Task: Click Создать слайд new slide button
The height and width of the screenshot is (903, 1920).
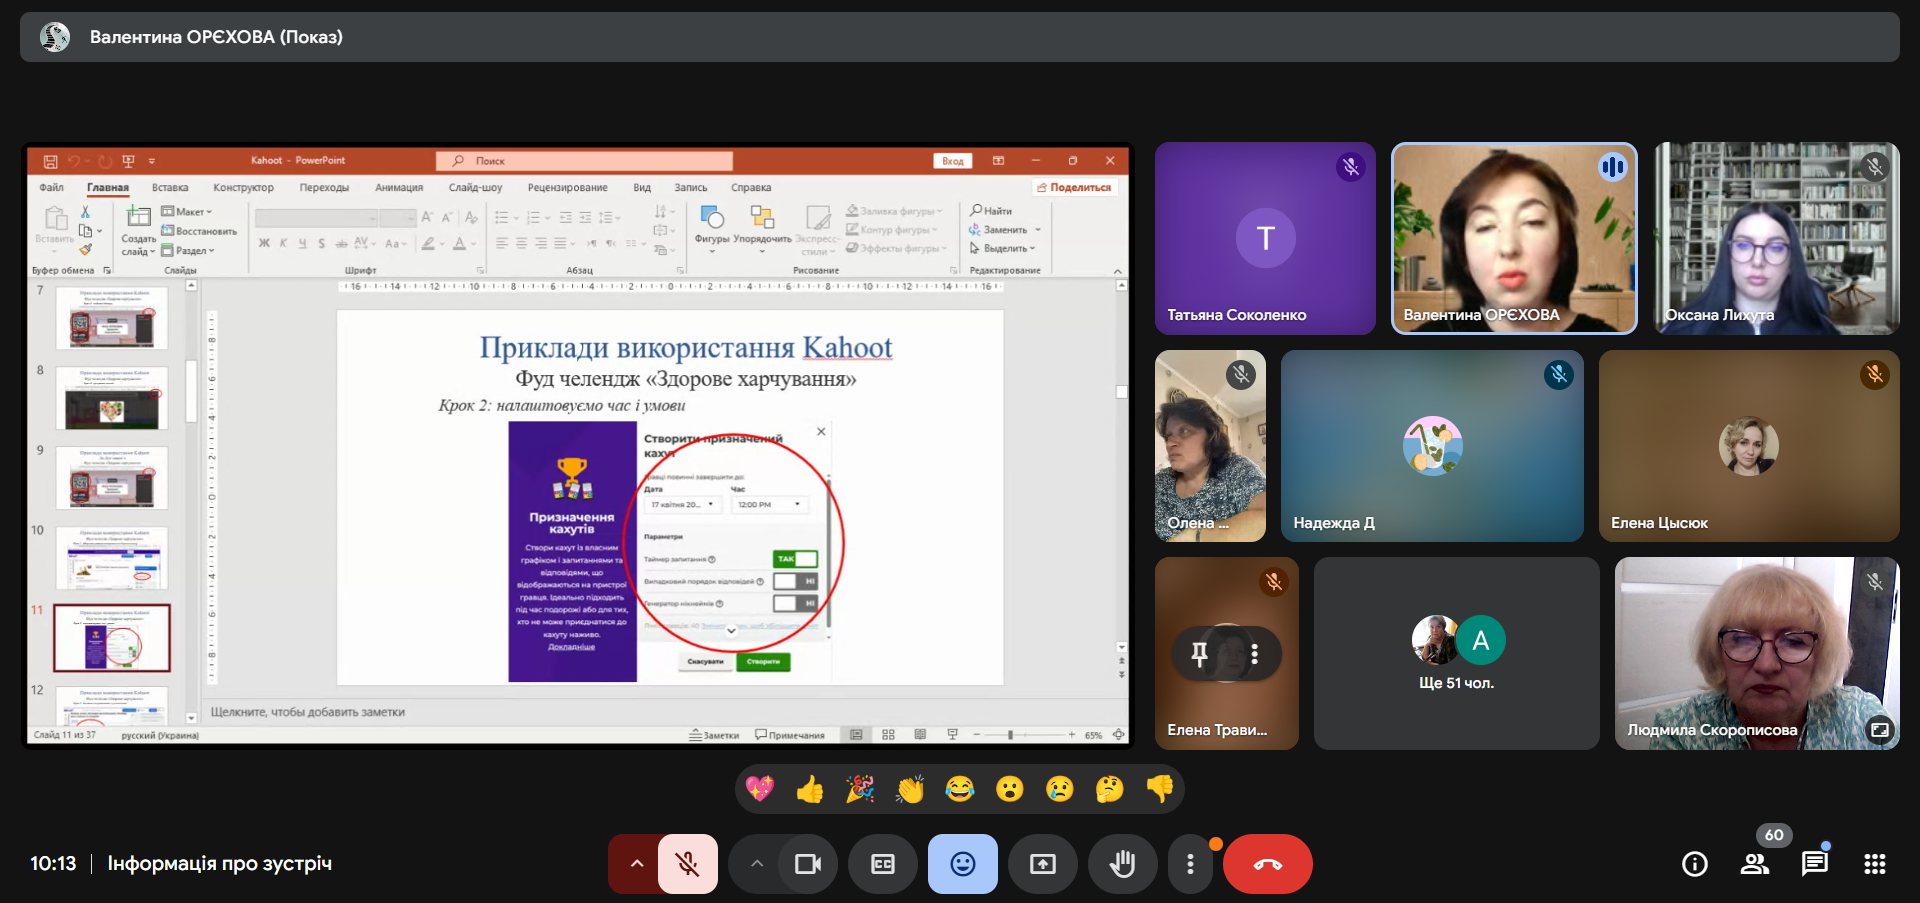Action: [138, 230]
